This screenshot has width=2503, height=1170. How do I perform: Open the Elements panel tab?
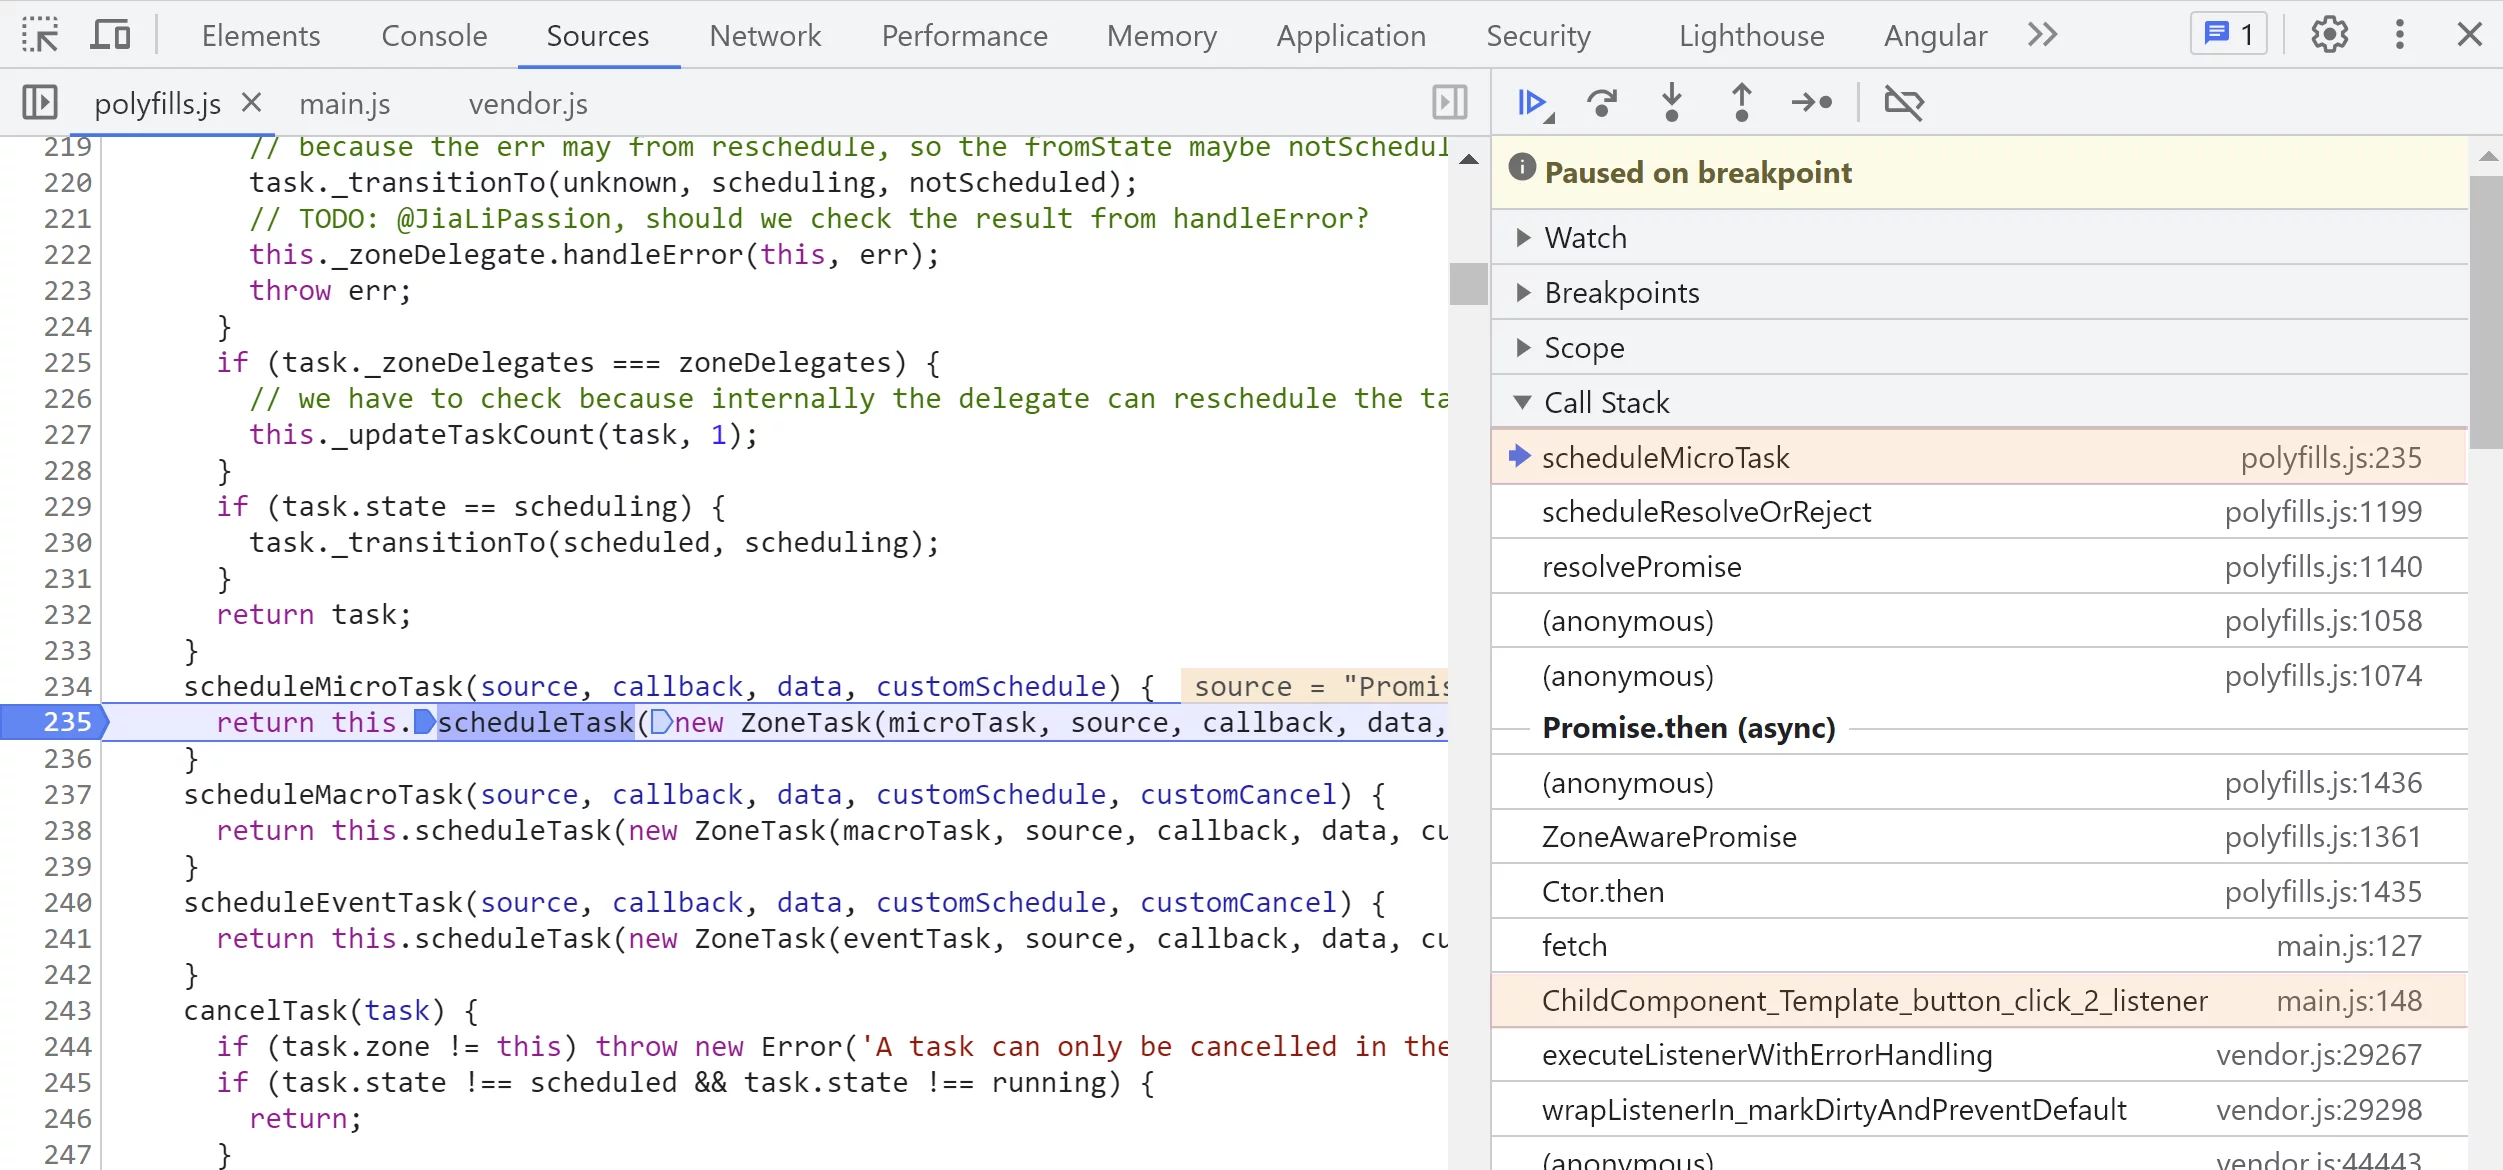click(x=261, y=35)
